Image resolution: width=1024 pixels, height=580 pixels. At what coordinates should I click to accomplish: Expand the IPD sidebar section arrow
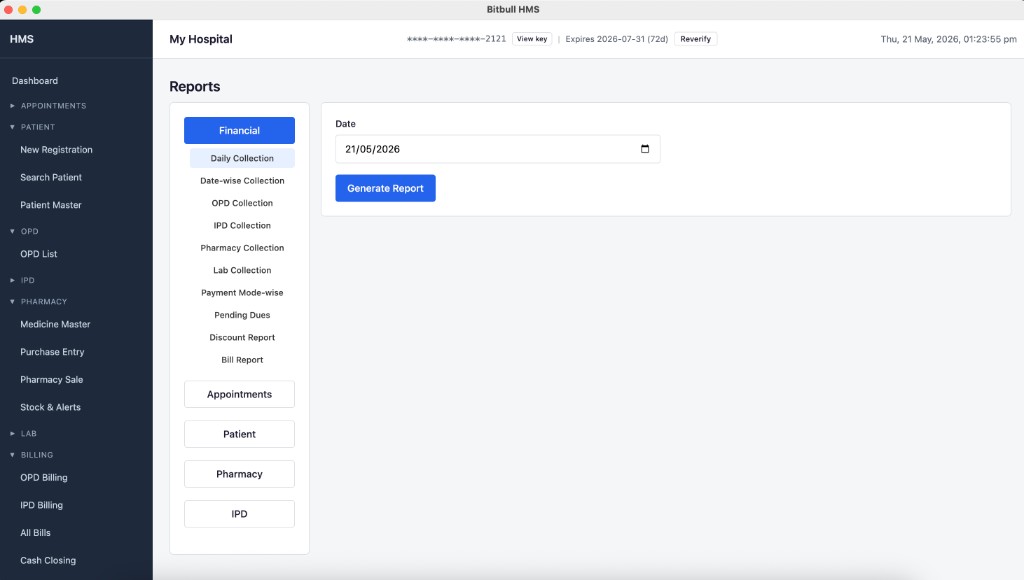click(x=12, y=280)
